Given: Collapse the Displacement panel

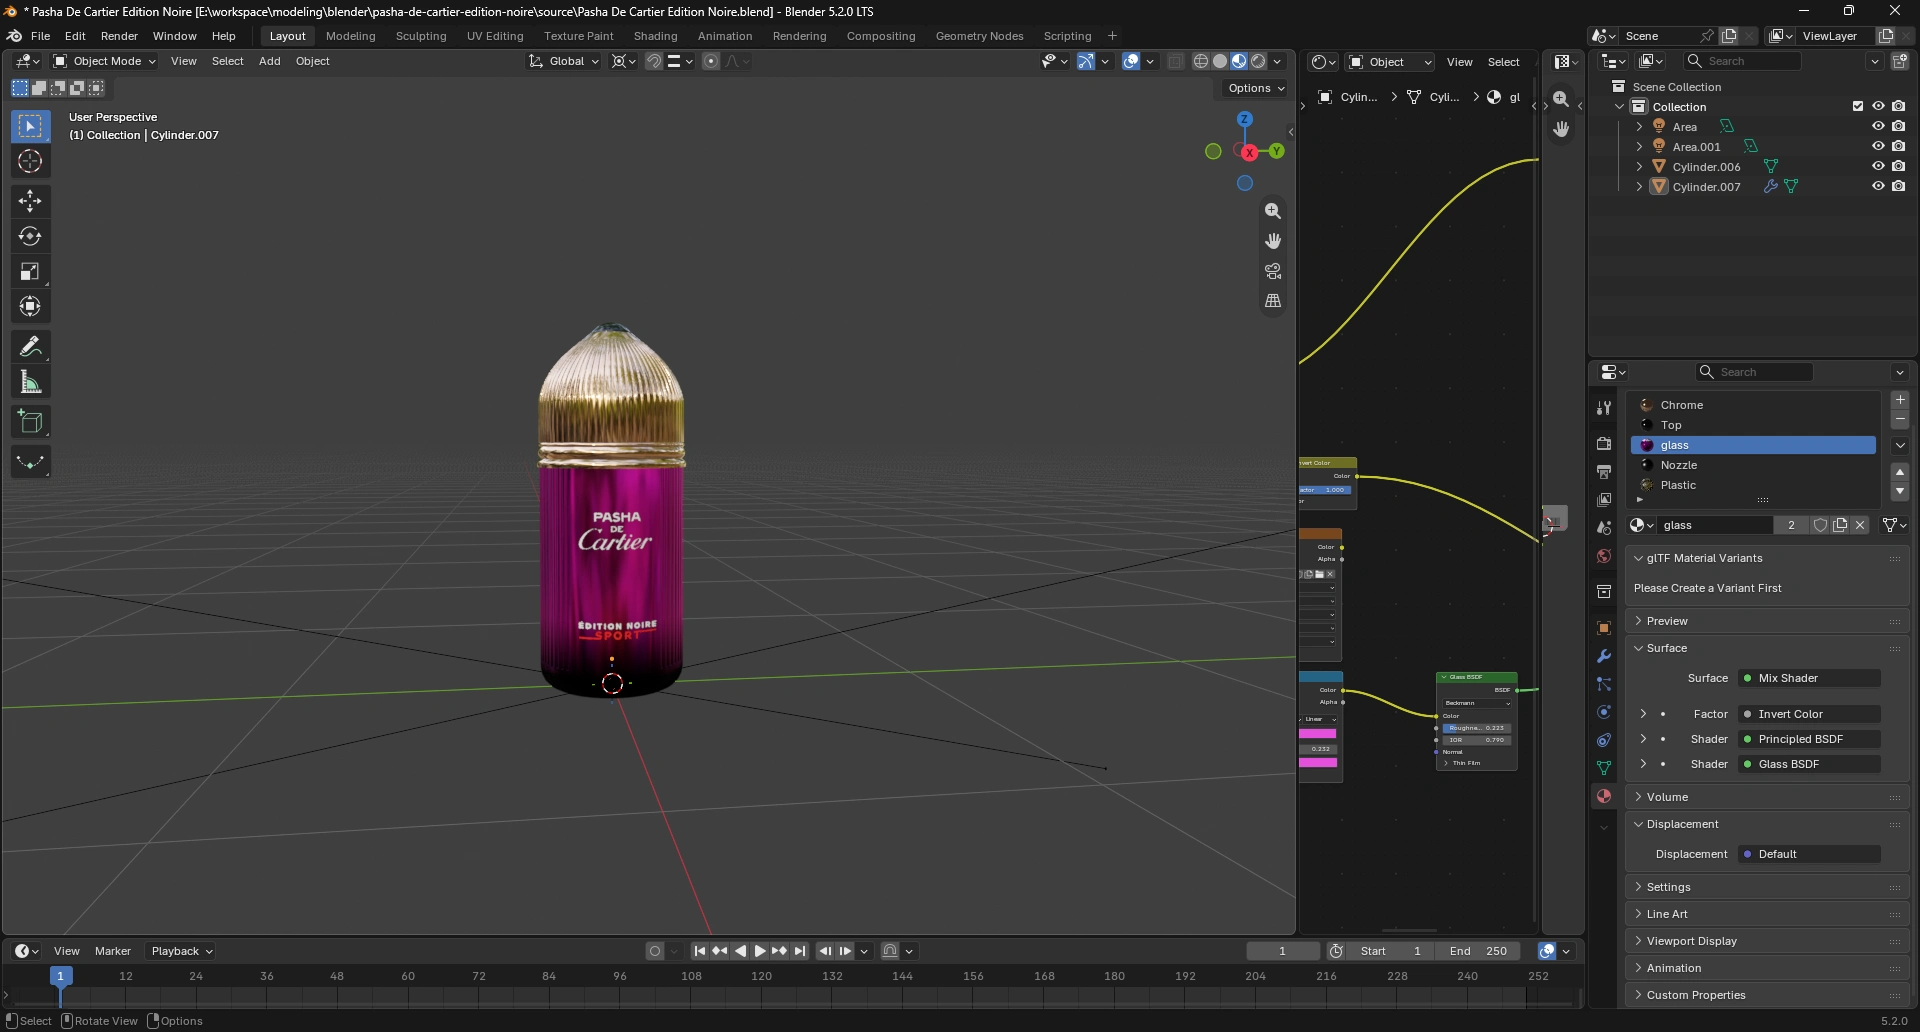Looking at the screenshot, I should (x=1683, y=824).
